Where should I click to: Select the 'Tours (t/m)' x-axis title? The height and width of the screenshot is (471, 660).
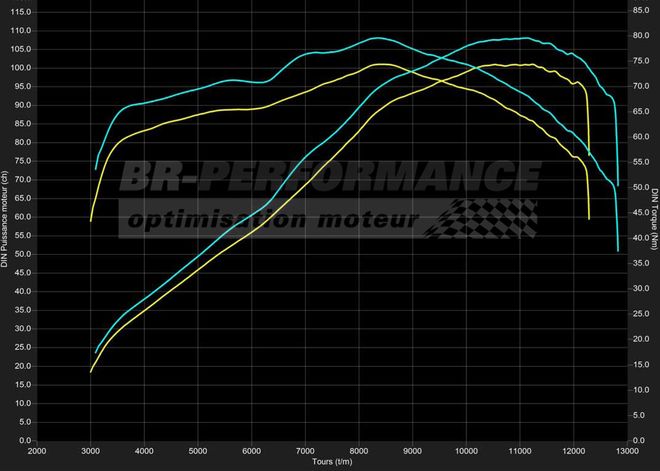(x=332, y=463)
